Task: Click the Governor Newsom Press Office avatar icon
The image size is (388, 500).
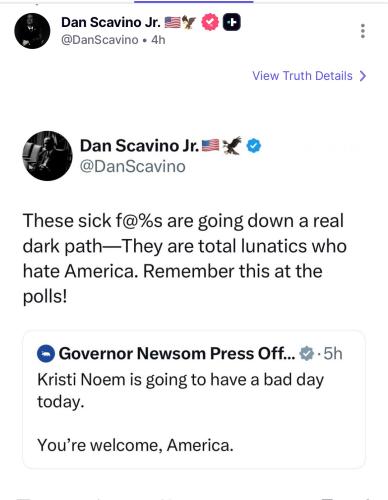Action: pos(46,354)
